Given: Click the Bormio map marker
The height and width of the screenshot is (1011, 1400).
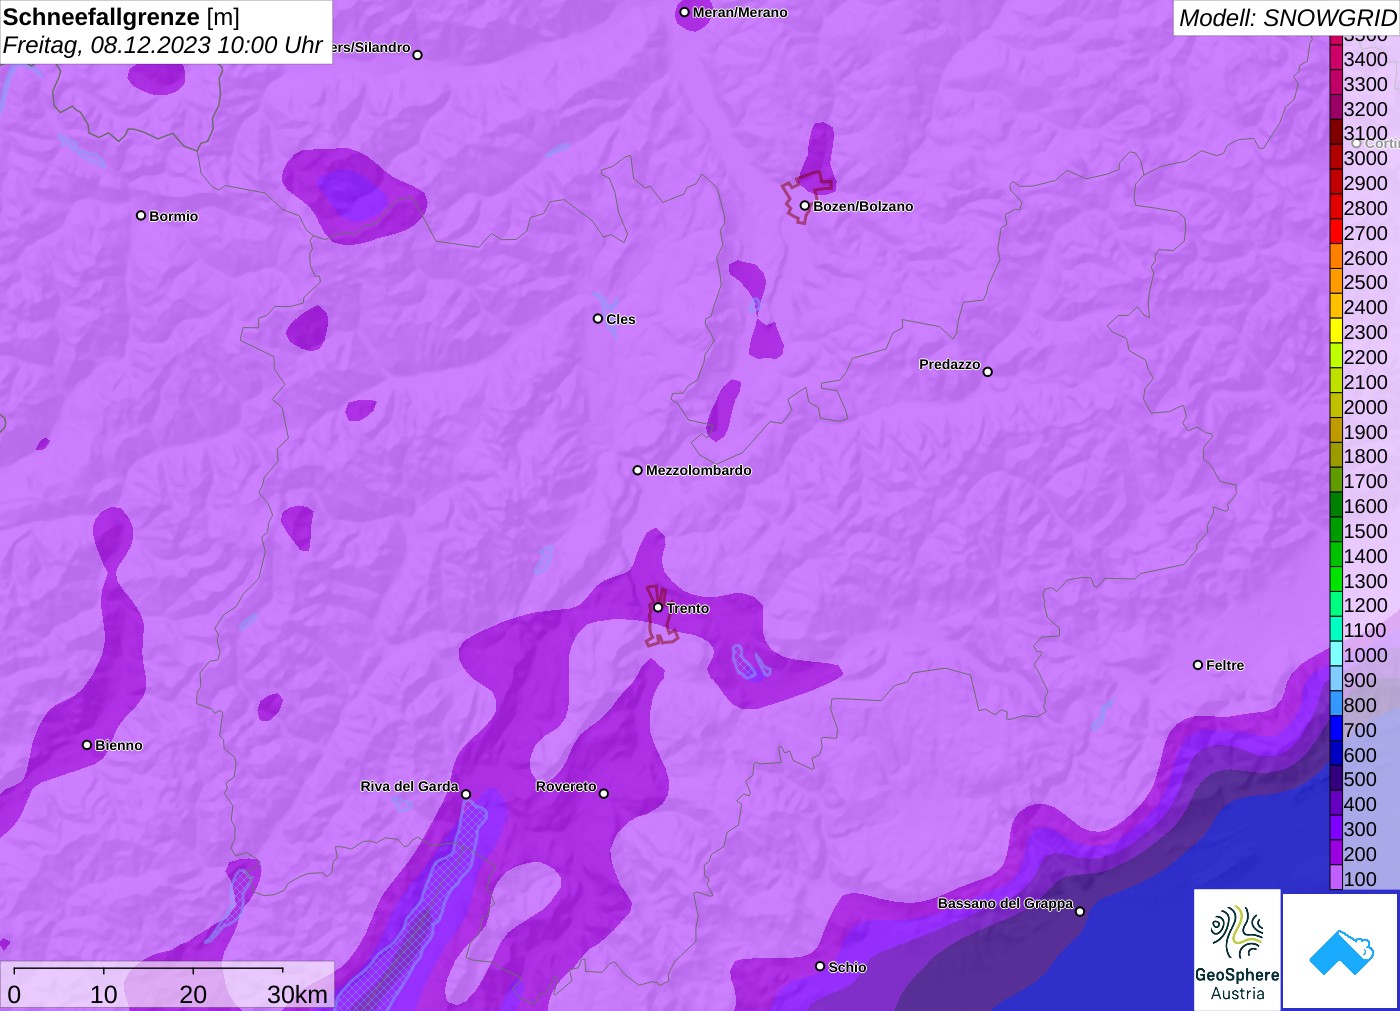Looking at the screenshot, I should point(141,216).
